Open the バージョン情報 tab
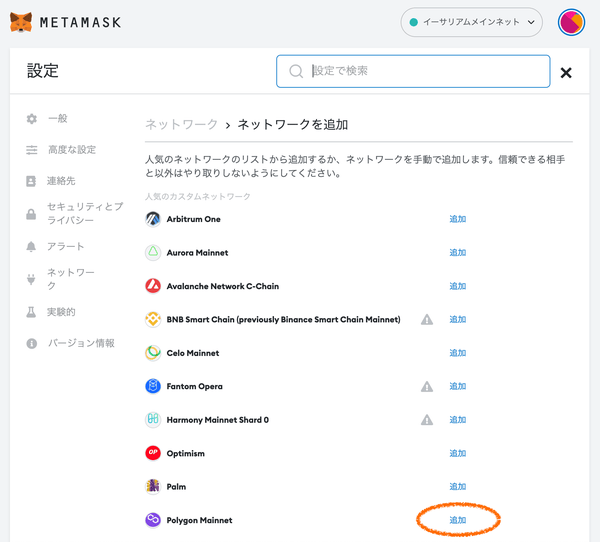 point(81,343)
